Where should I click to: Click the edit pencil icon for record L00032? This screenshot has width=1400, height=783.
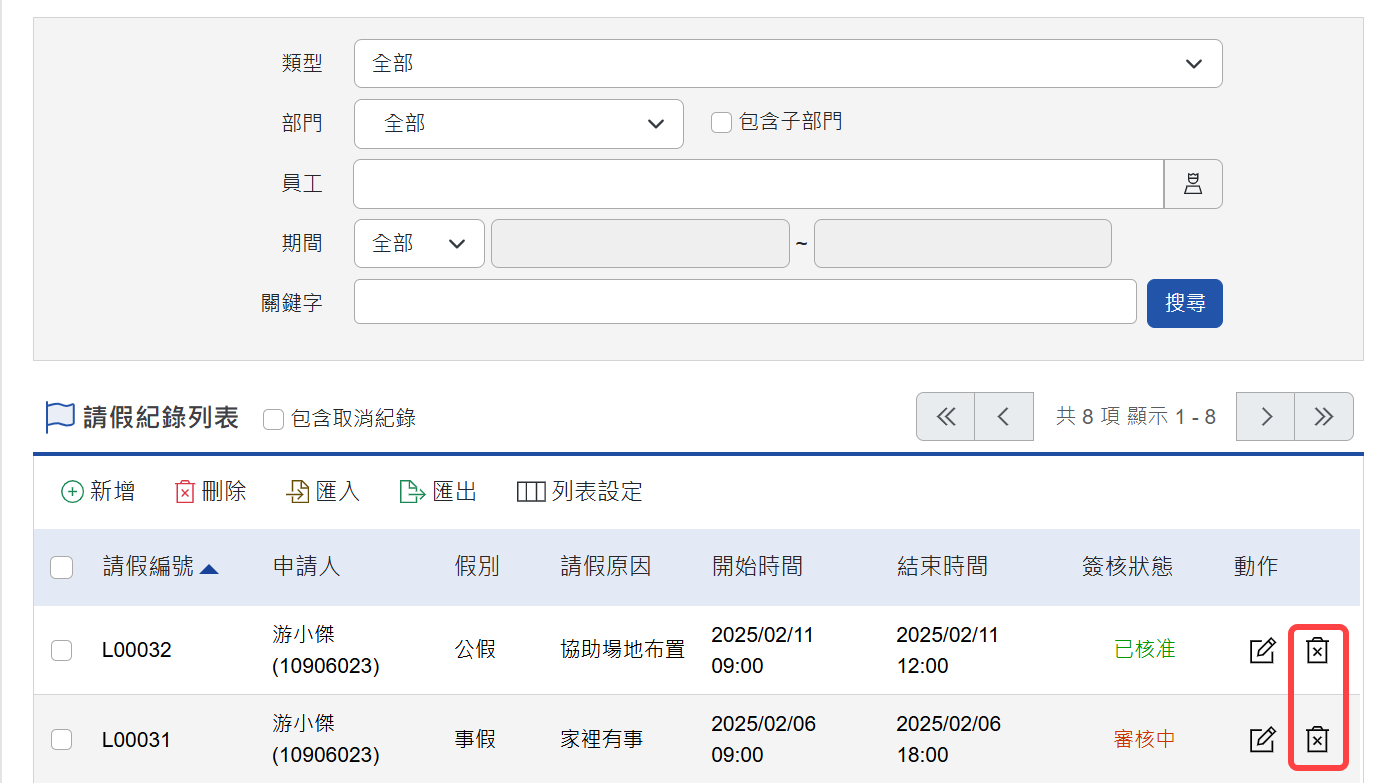click(x=1262, y=650)
